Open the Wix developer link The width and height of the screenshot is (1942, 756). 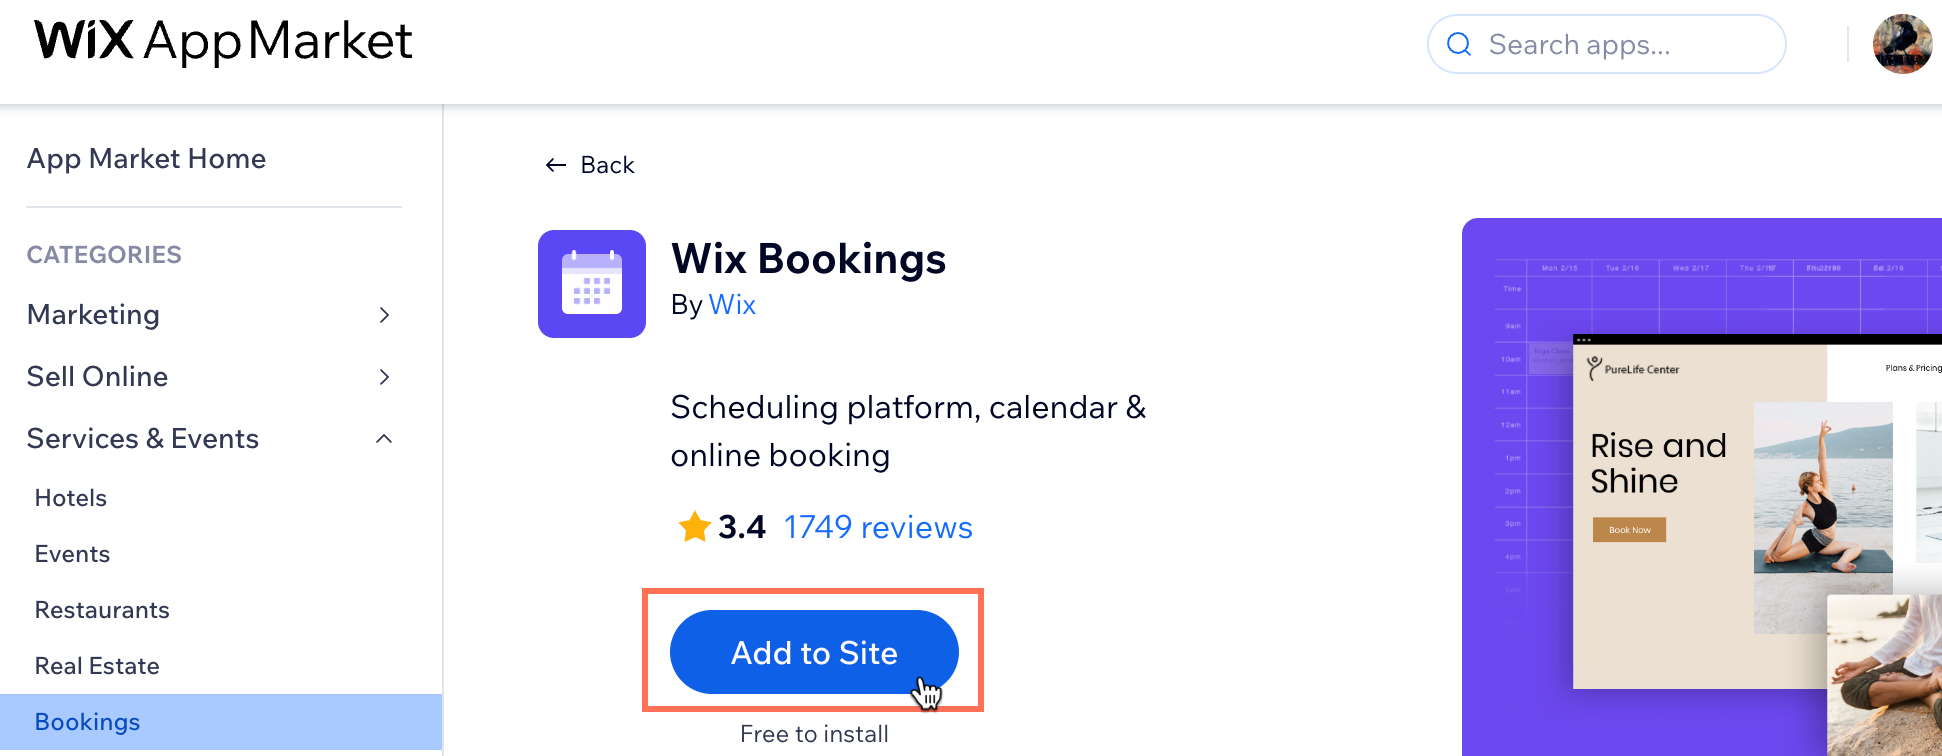click(x=732, y=305)
